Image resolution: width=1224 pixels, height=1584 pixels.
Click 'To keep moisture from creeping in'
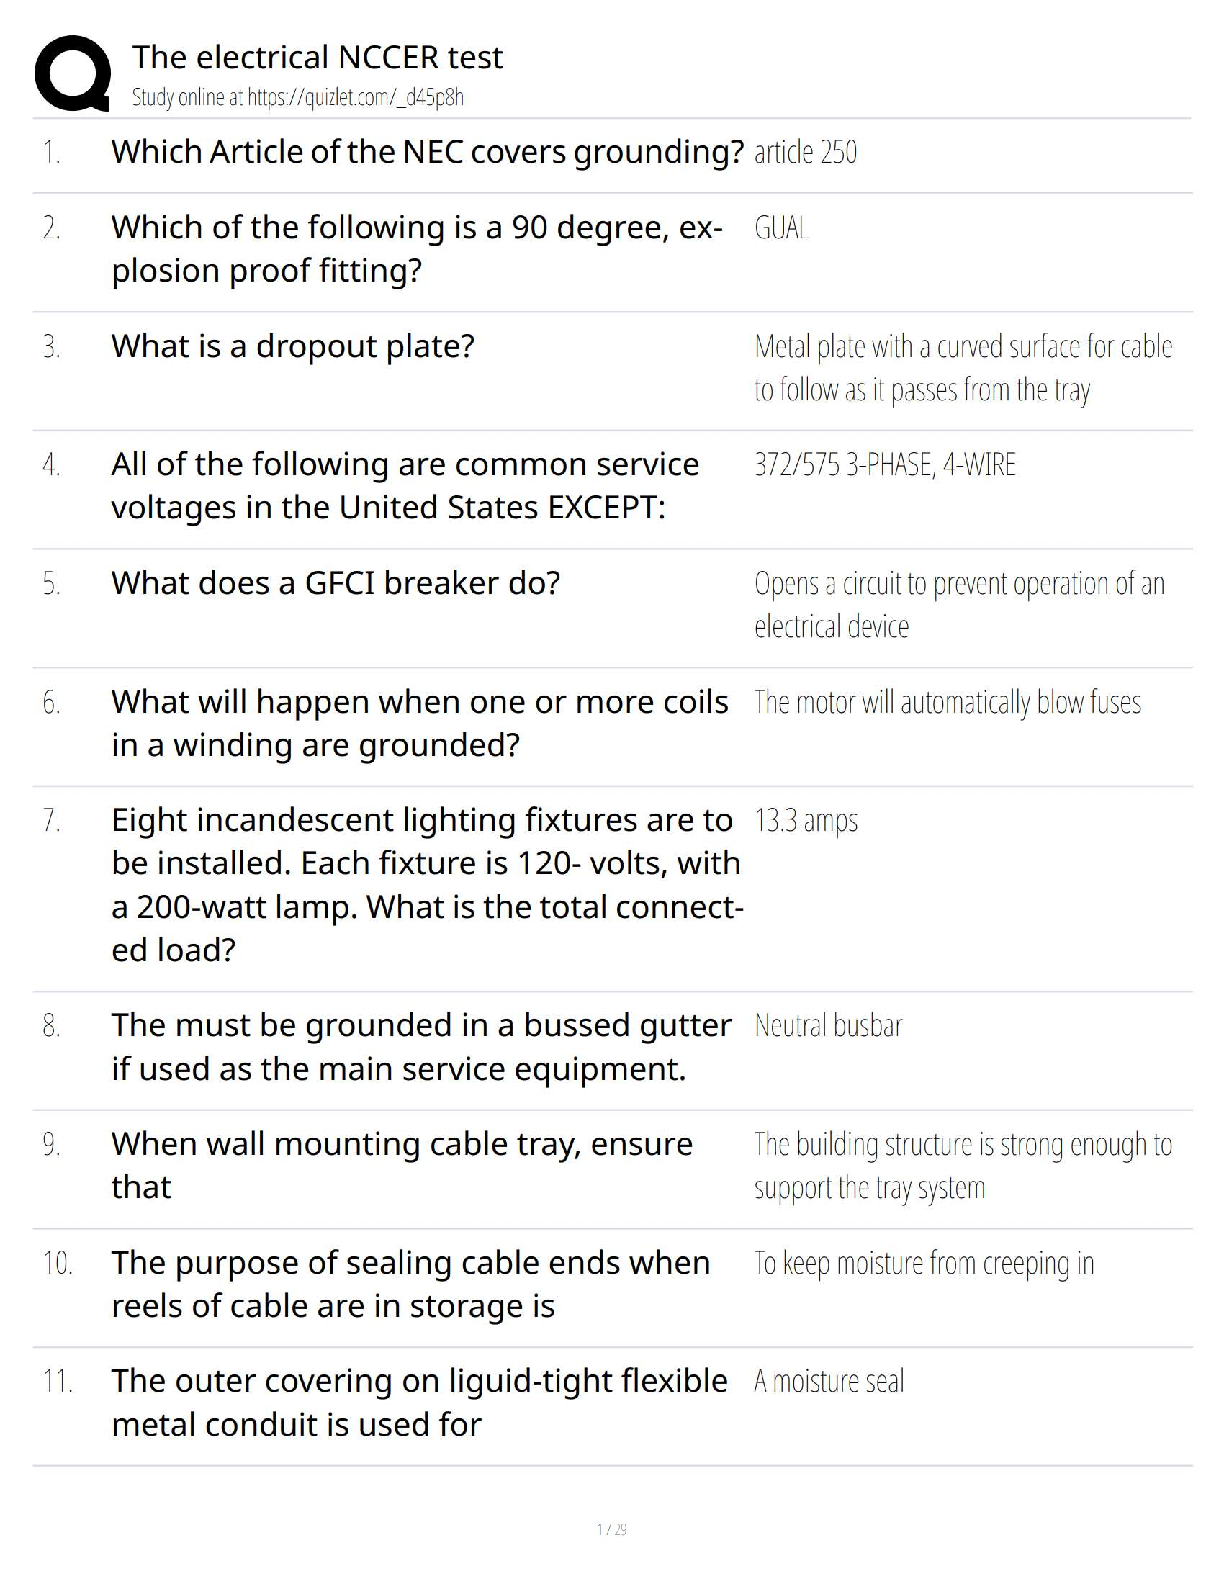coord(923,1264)
